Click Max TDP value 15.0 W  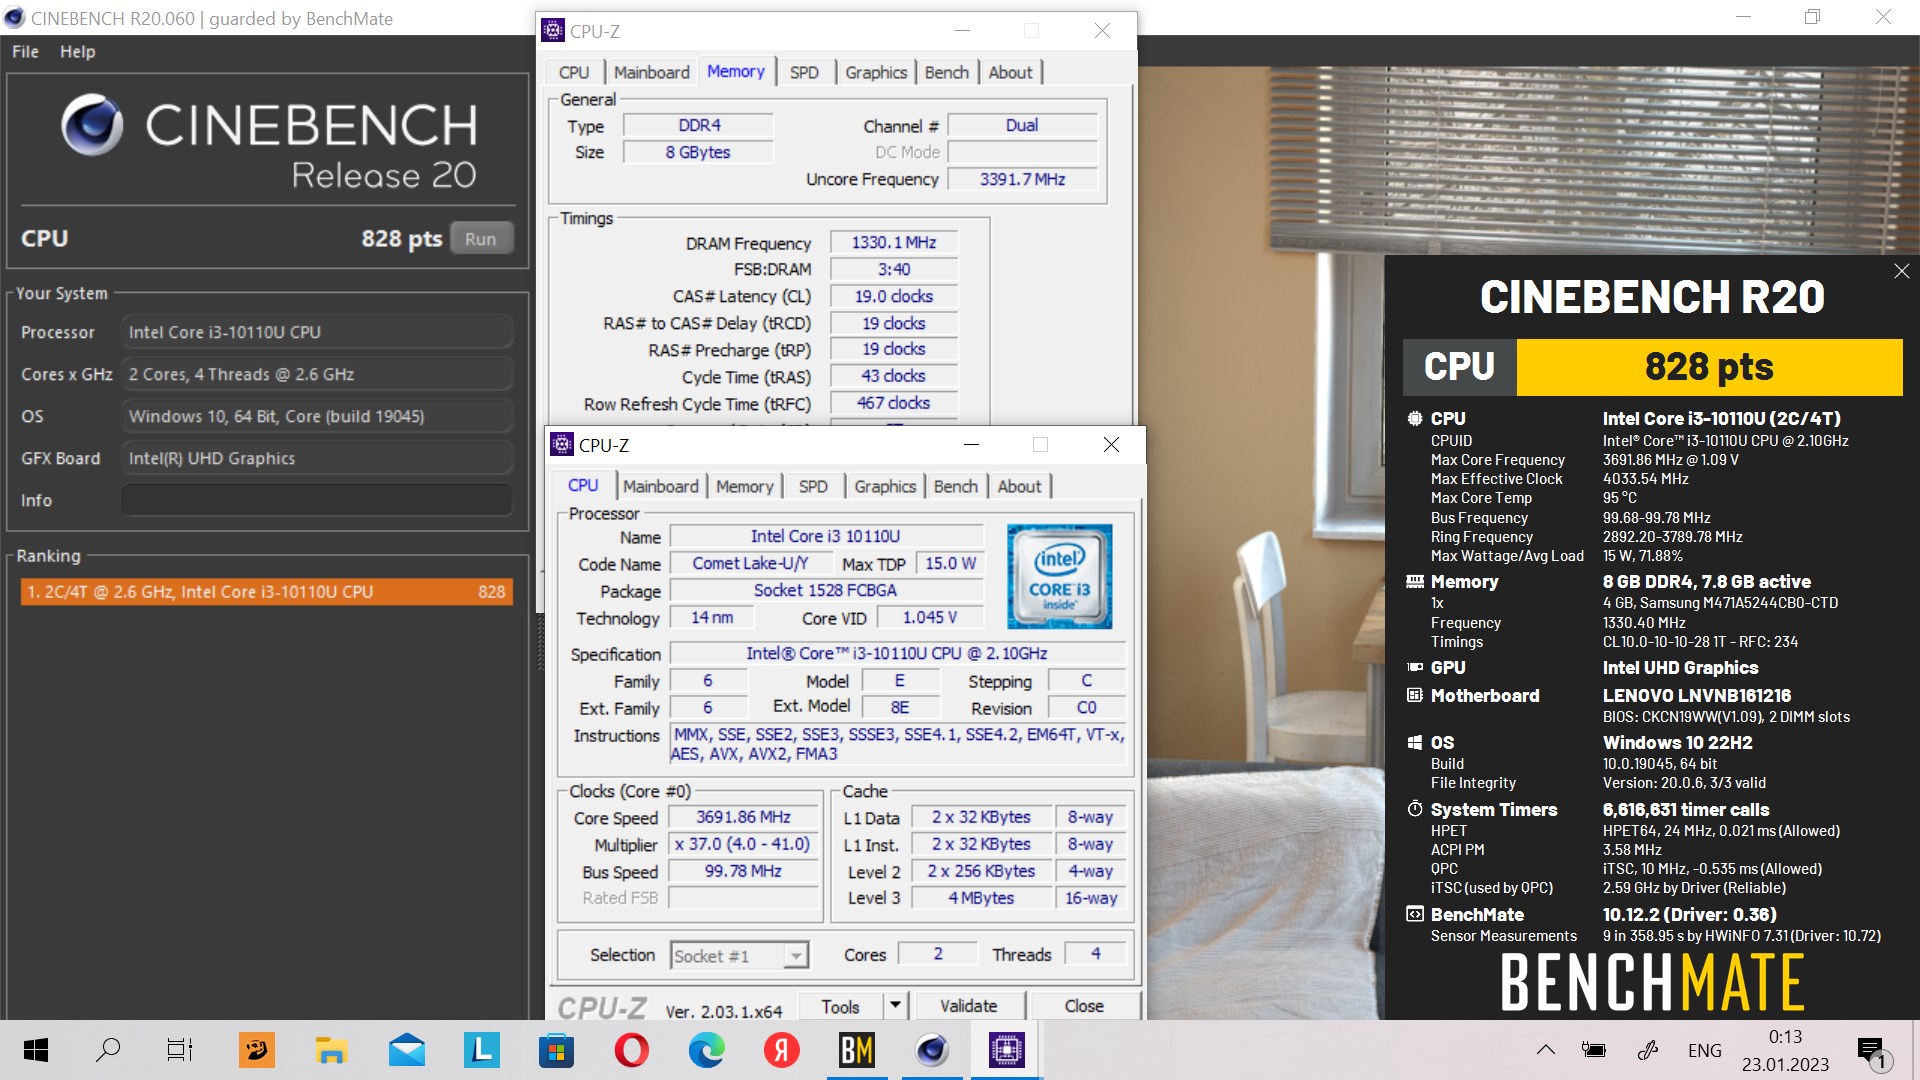coord(951,563)
